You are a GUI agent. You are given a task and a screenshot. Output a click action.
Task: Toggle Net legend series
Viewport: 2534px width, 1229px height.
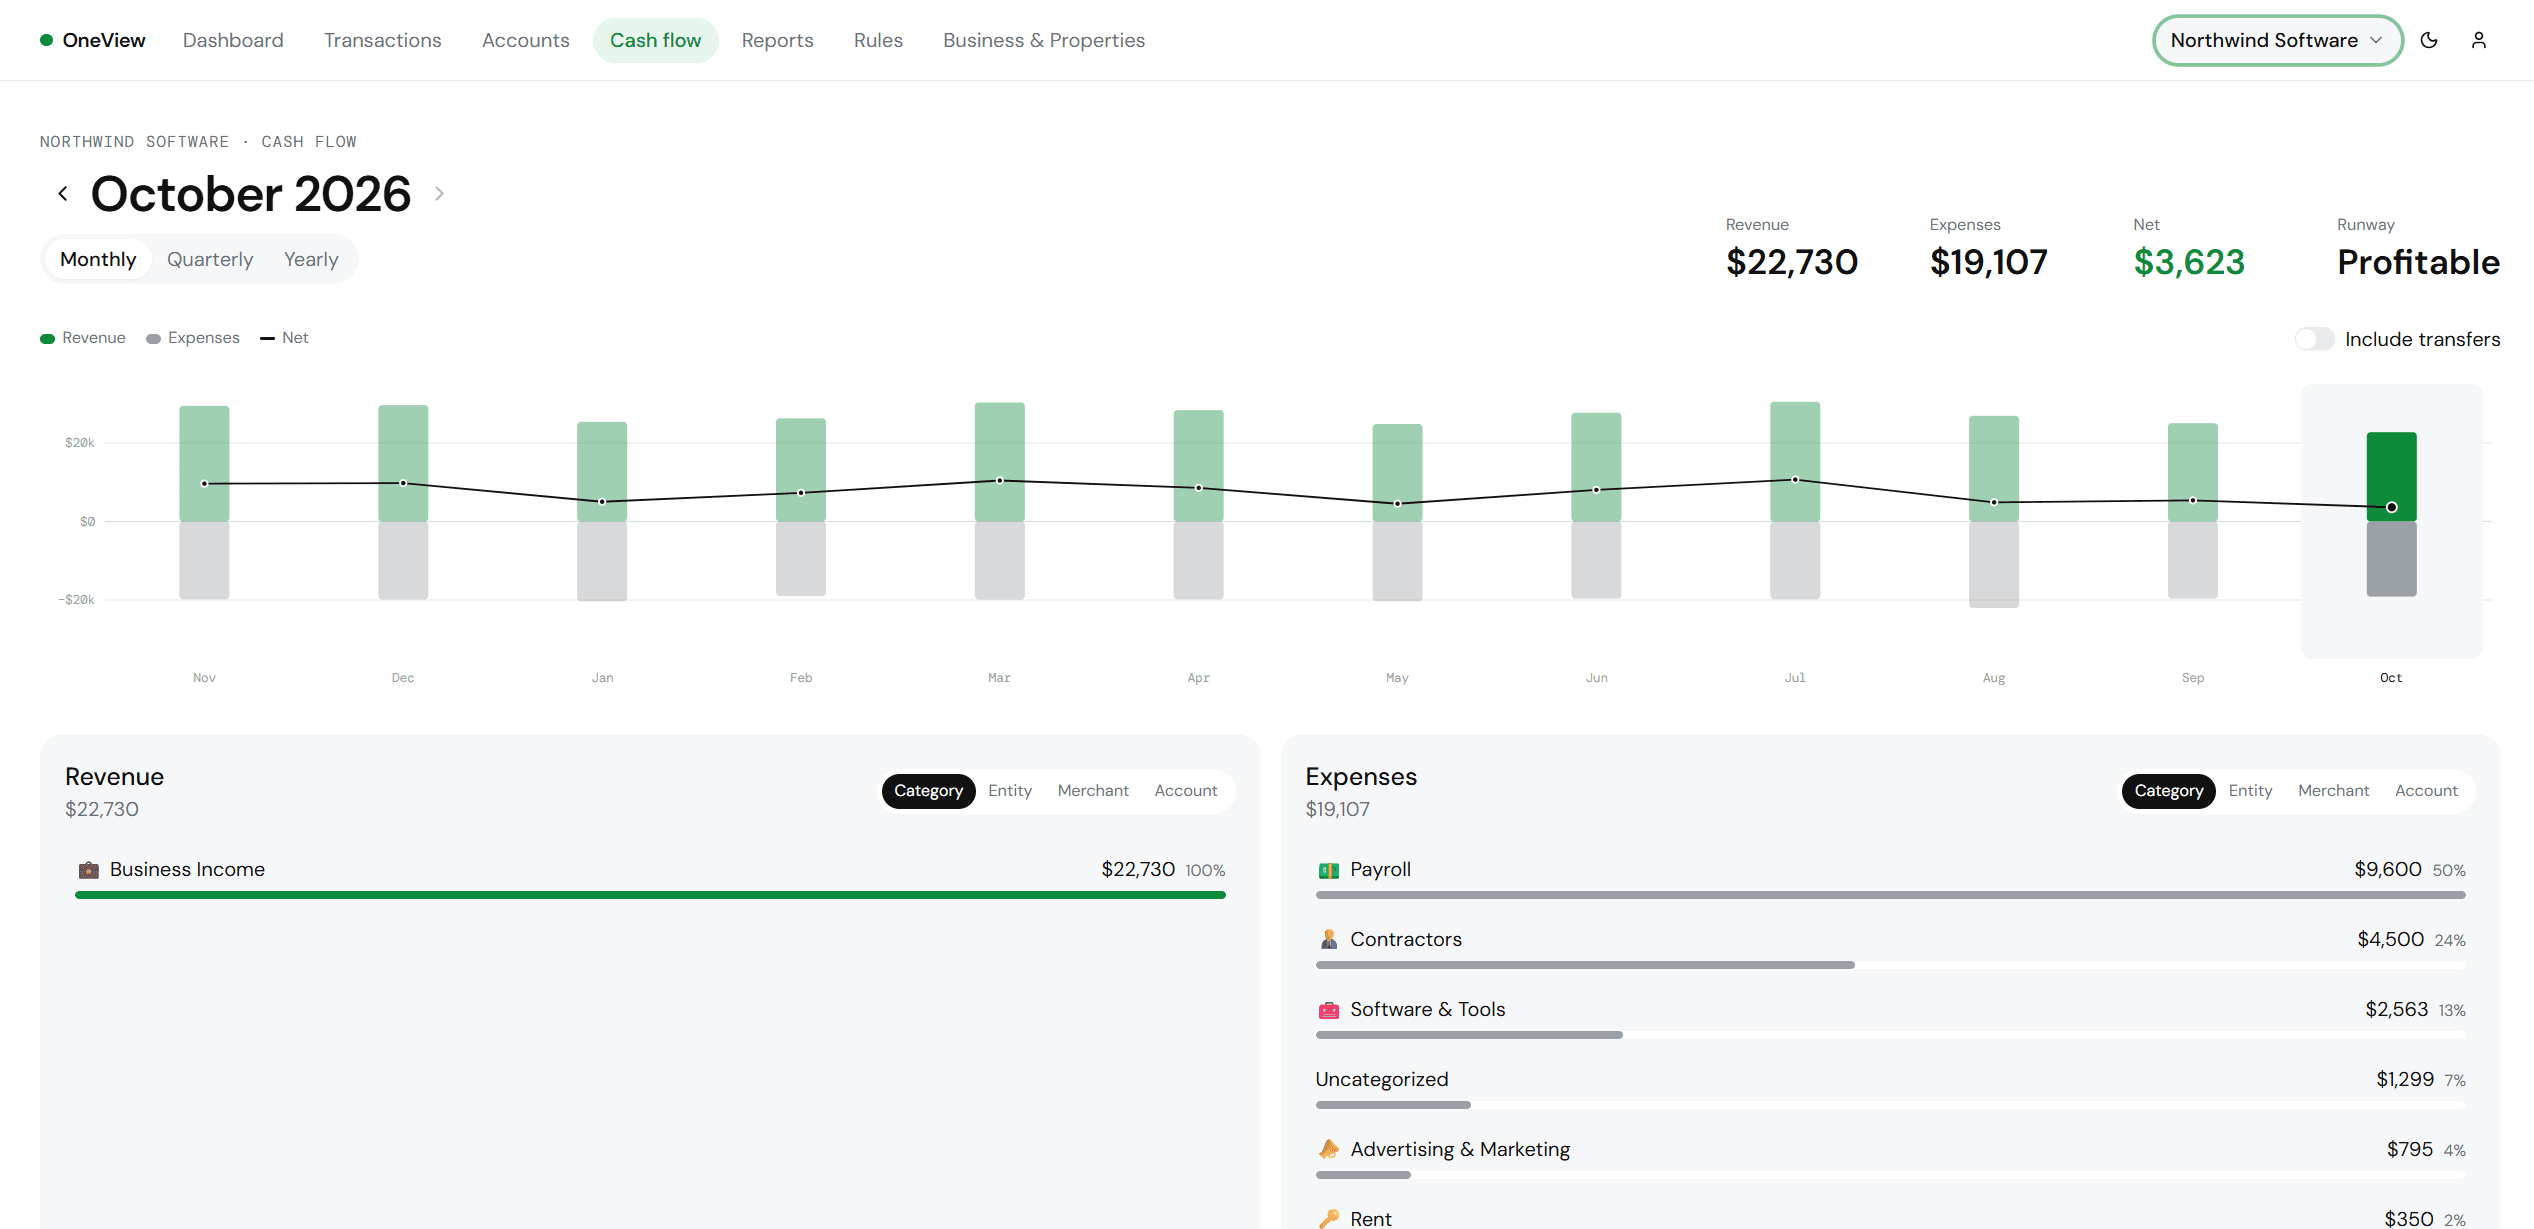click(x=284, y=338)
